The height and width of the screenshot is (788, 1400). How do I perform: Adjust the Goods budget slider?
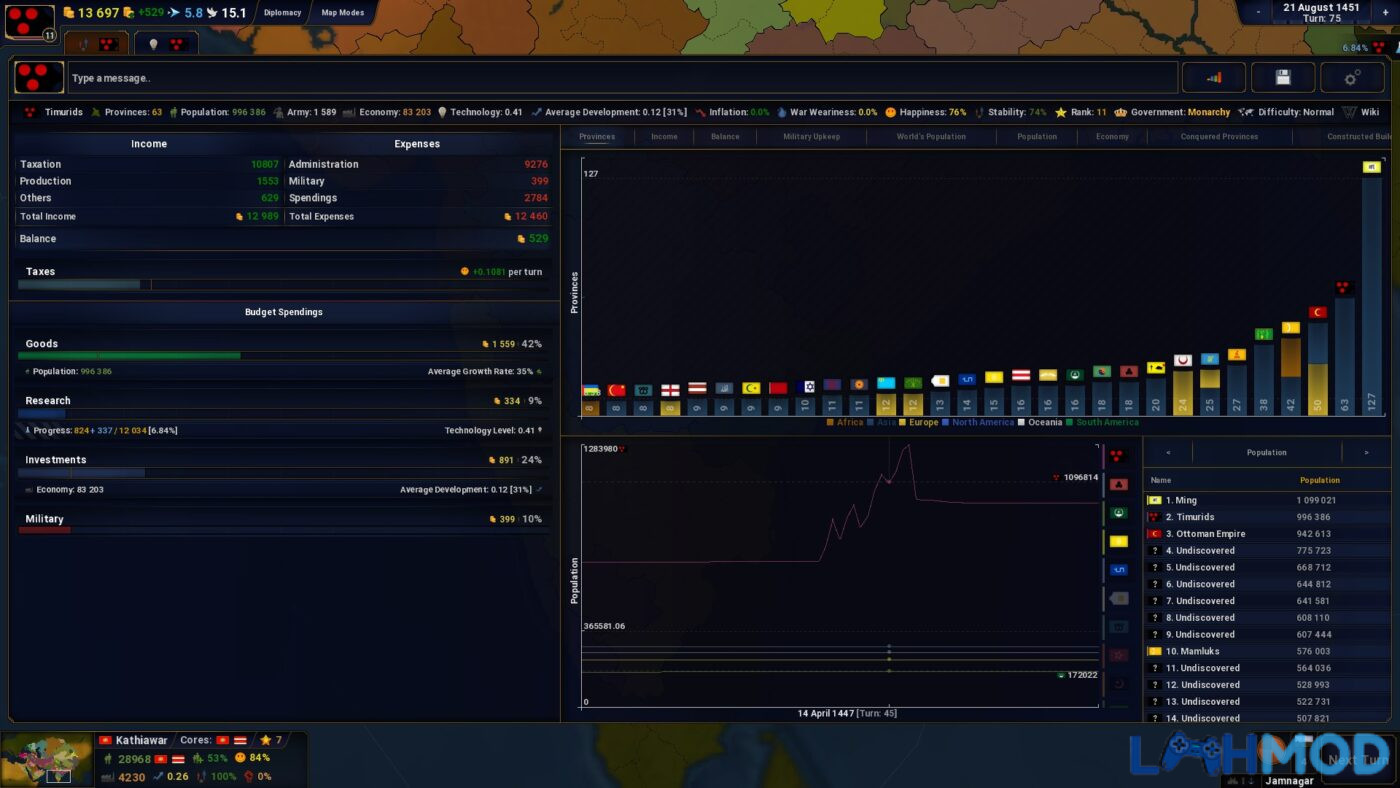point(283,355)
